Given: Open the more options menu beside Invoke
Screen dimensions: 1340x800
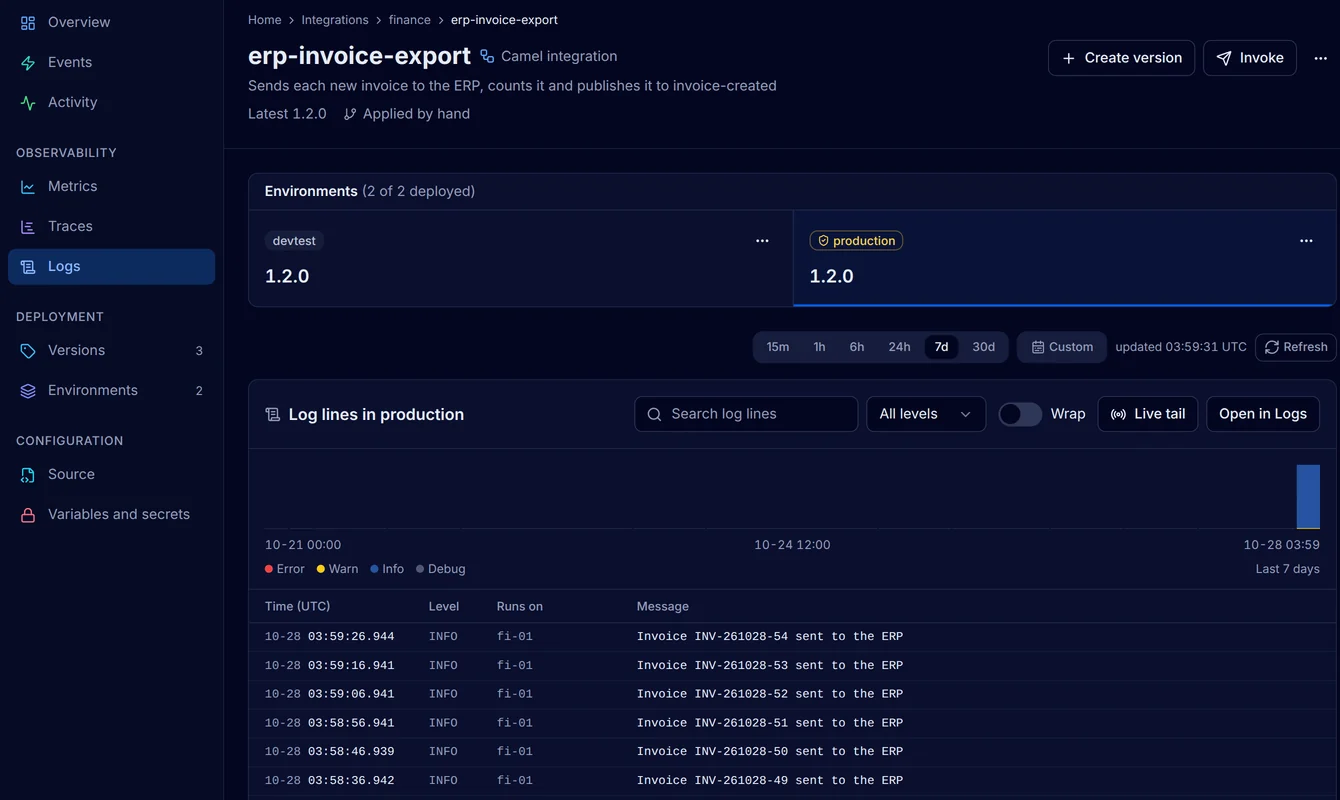Looking at the screenshot, I should tap(1321, 58).
